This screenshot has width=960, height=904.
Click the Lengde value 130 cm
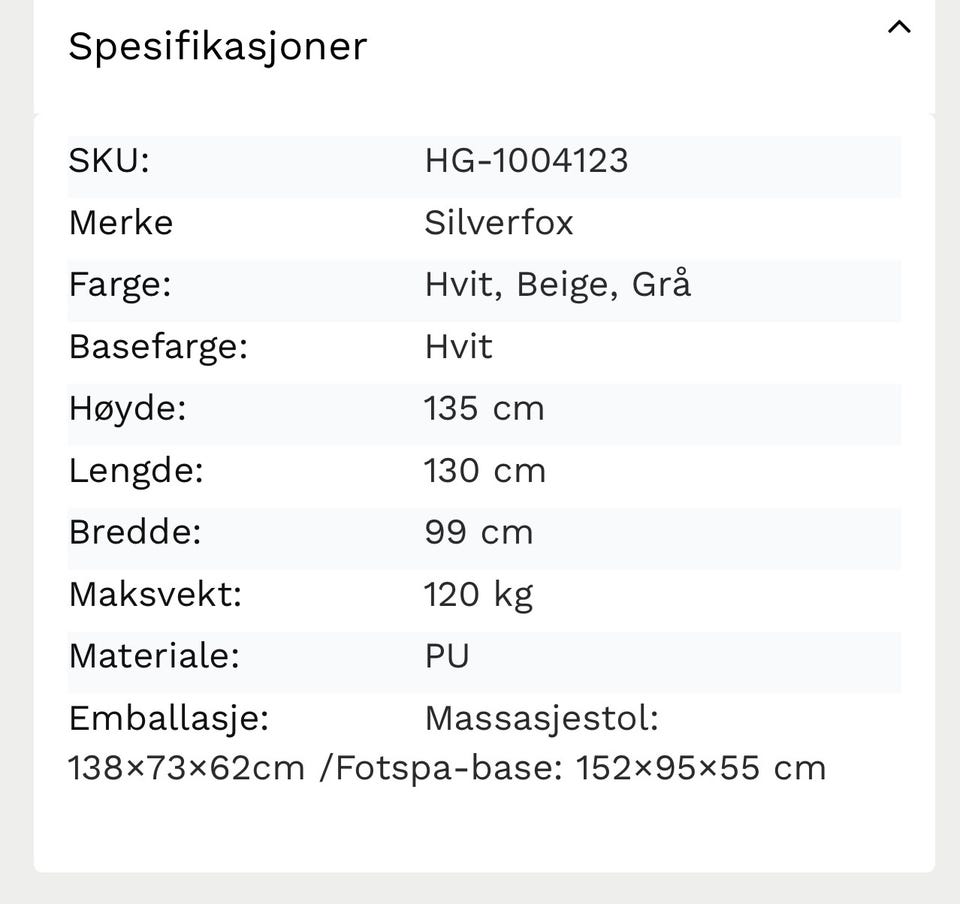(484, 471)
